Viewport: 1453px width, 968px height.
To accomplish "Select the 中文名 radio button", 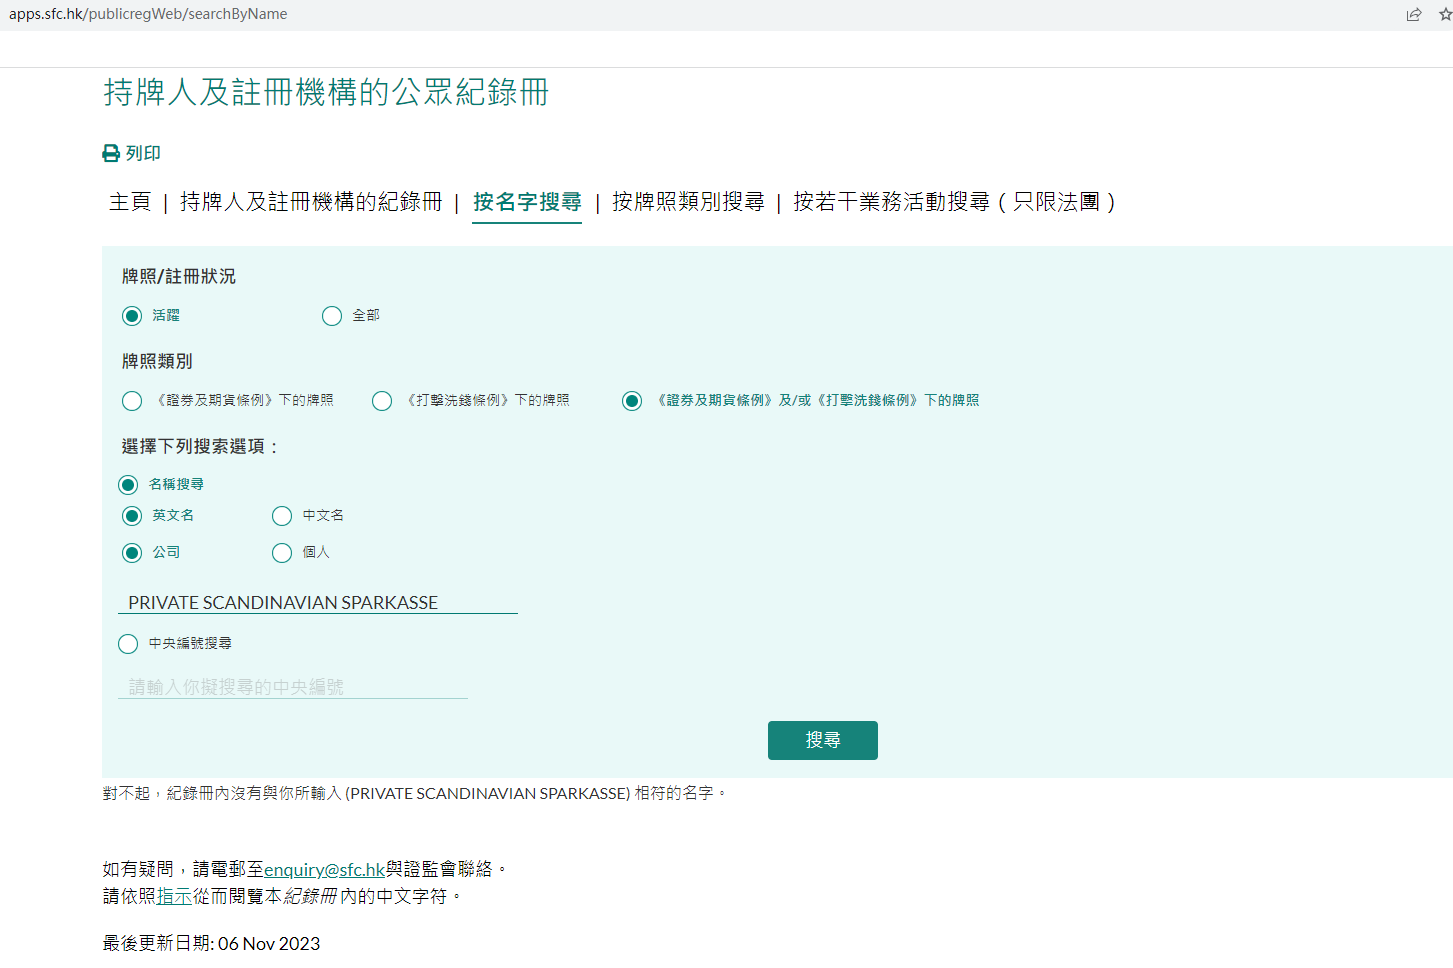I will 282,516.
